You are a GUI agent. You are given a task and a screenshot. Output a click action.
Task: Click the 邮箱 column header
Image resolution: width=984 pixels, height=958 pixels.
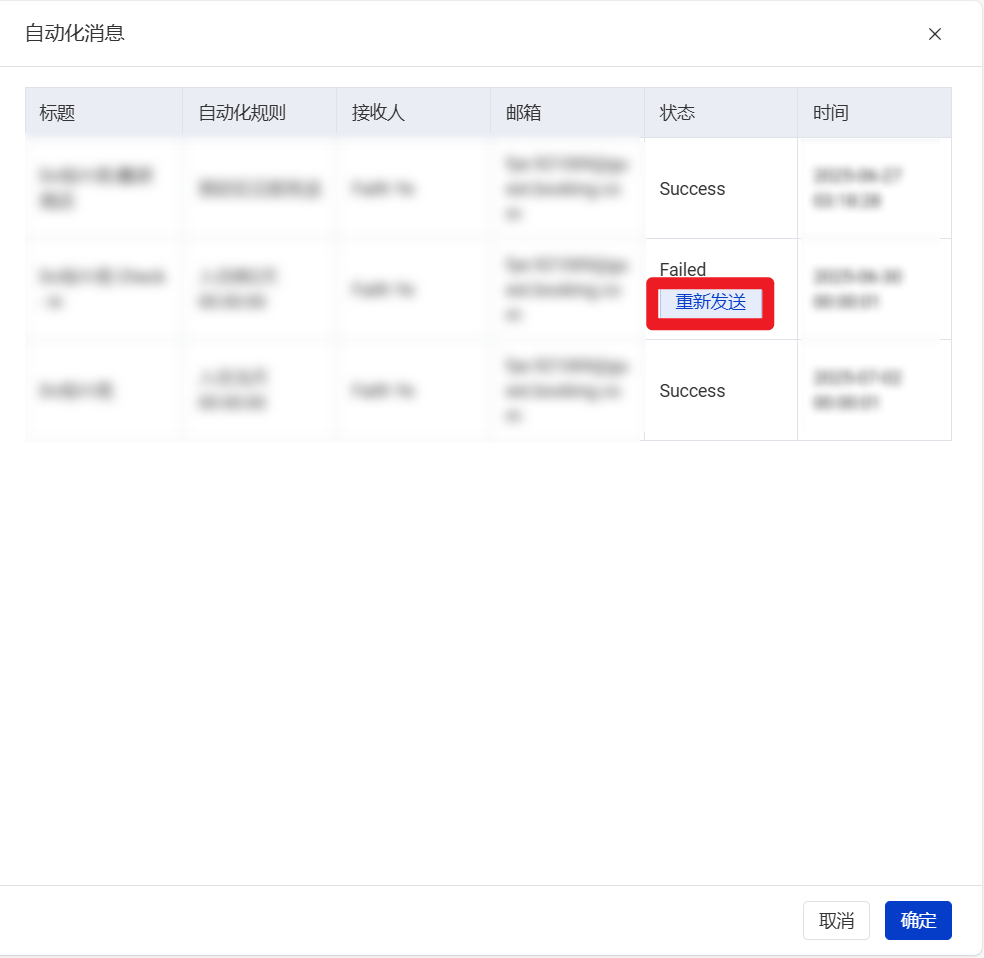[x=524, y=113]
